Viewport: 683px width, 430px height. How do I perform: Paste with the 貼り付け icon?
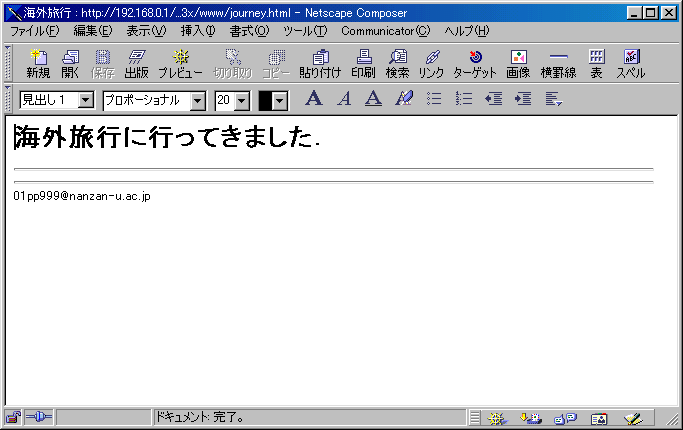tap(320, 64)
